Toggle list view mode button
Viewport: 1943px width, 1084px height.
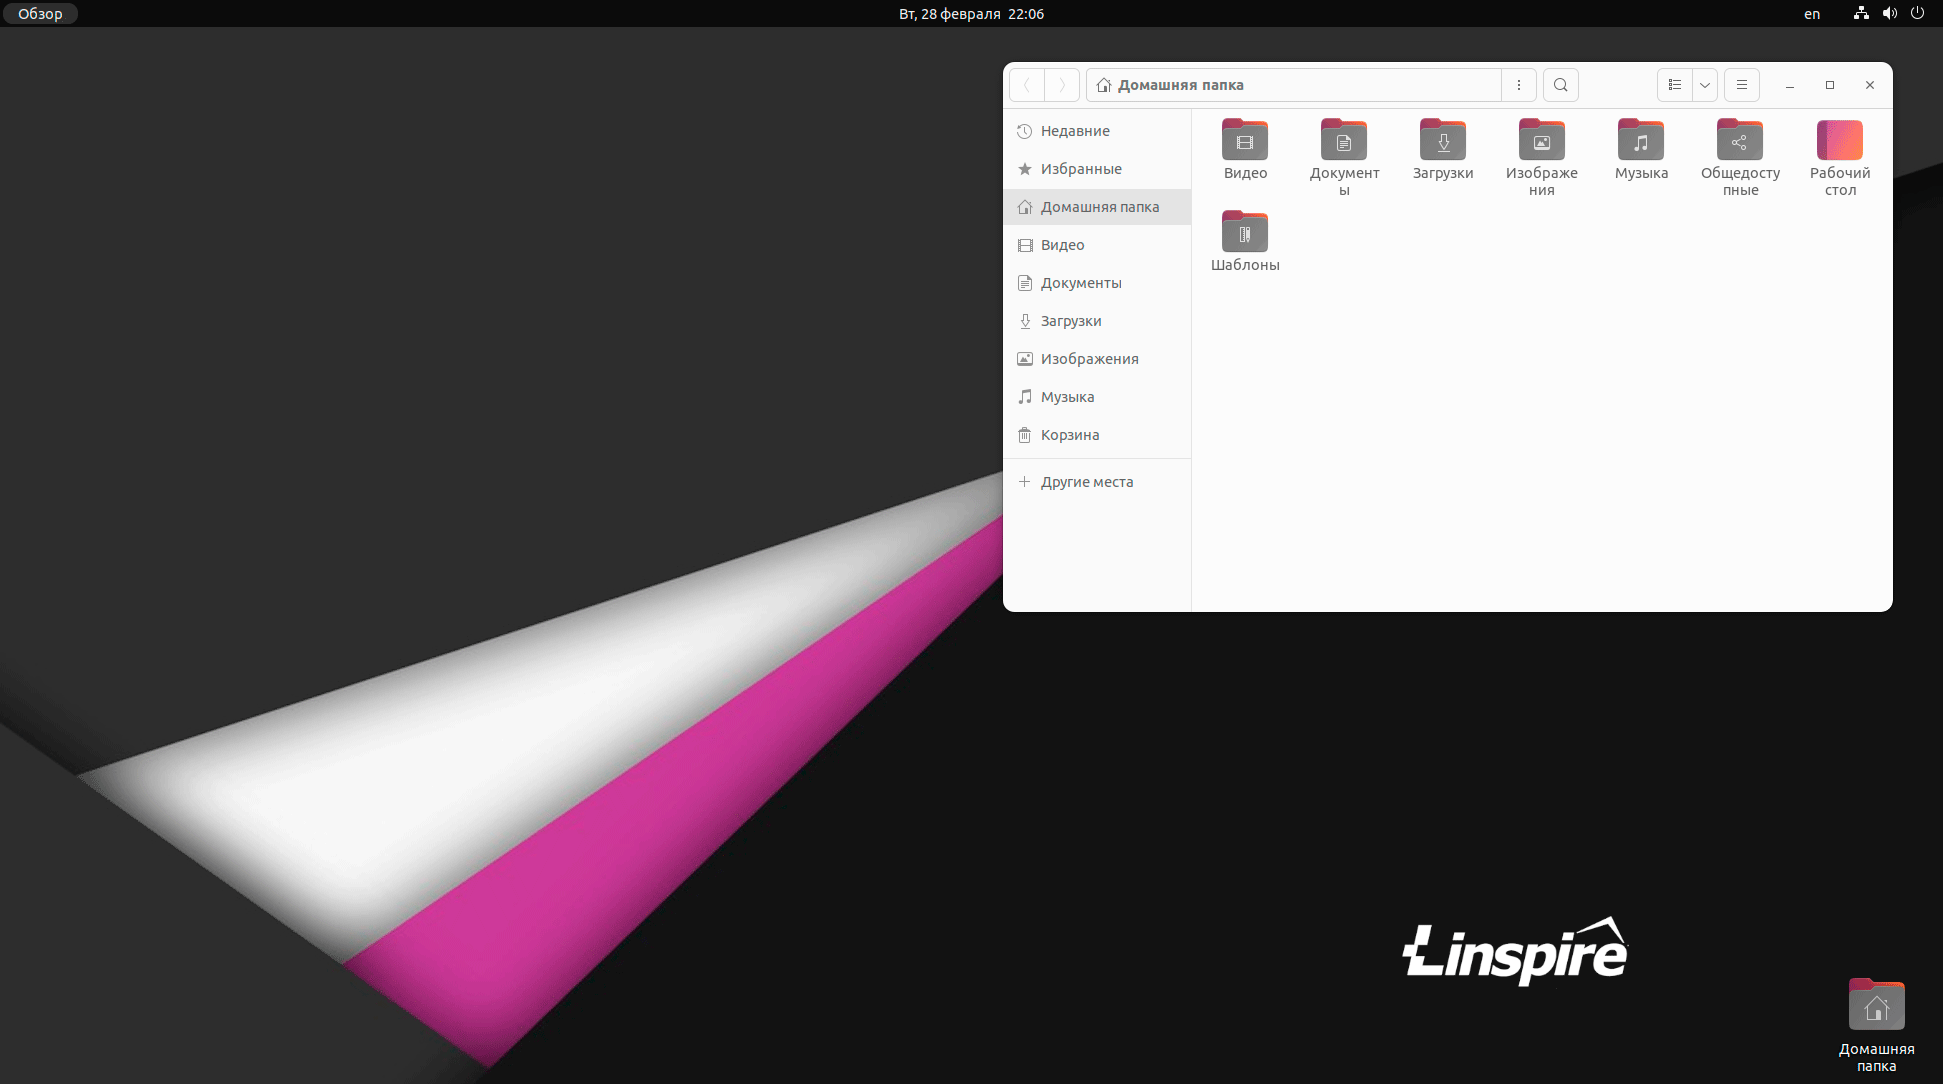[x=1675, y=85]
